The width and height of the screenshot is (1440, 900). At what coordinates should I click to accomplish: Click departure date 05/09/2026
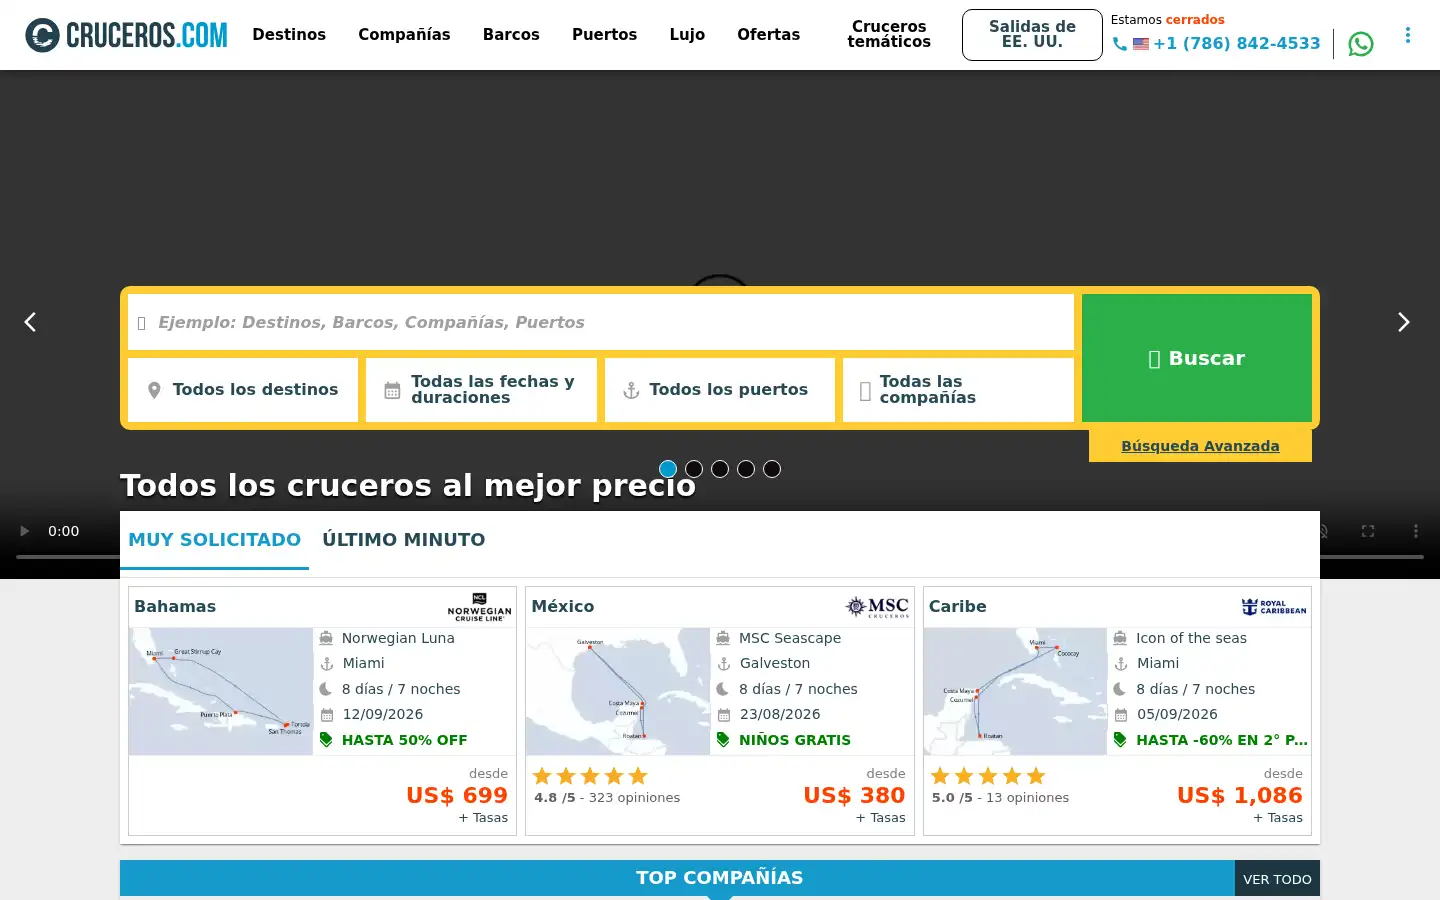1177,714
